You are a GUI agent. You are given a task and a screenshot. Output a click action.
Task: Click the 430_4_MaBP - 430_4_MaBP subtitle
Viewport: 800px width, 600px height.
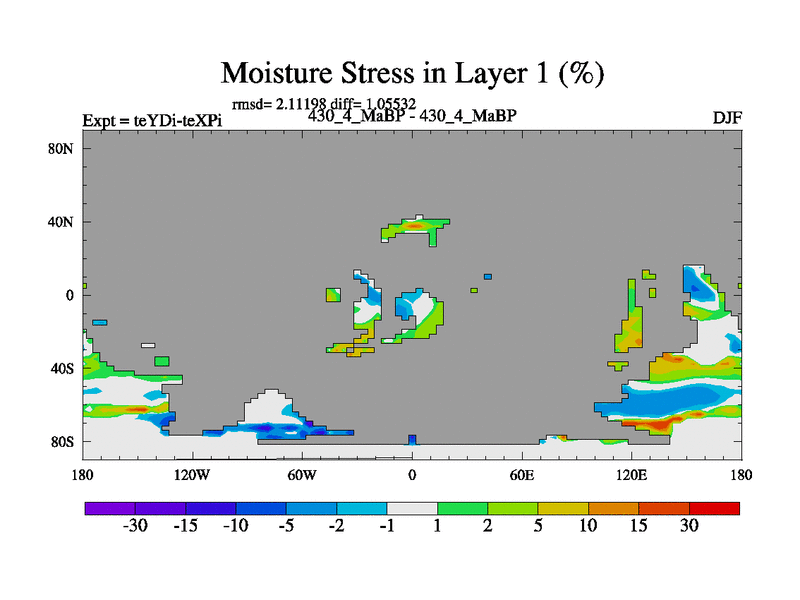point(412,115)
